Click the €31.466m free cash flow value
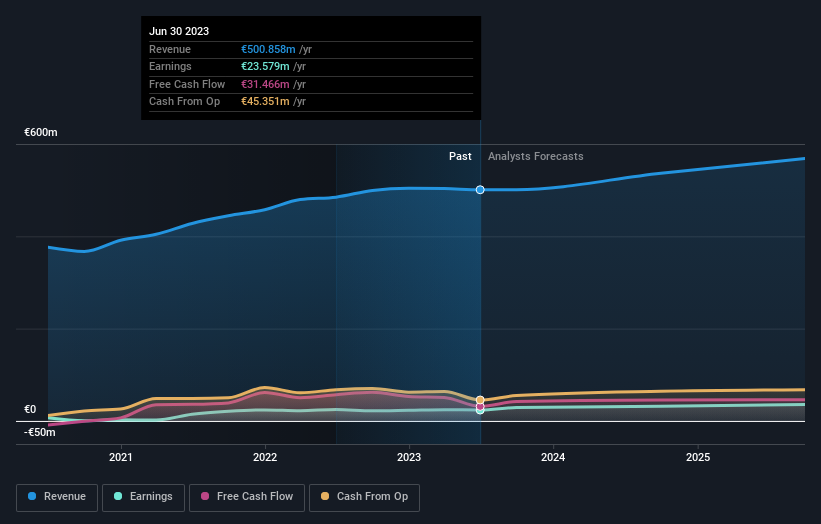 pos(265,84)
